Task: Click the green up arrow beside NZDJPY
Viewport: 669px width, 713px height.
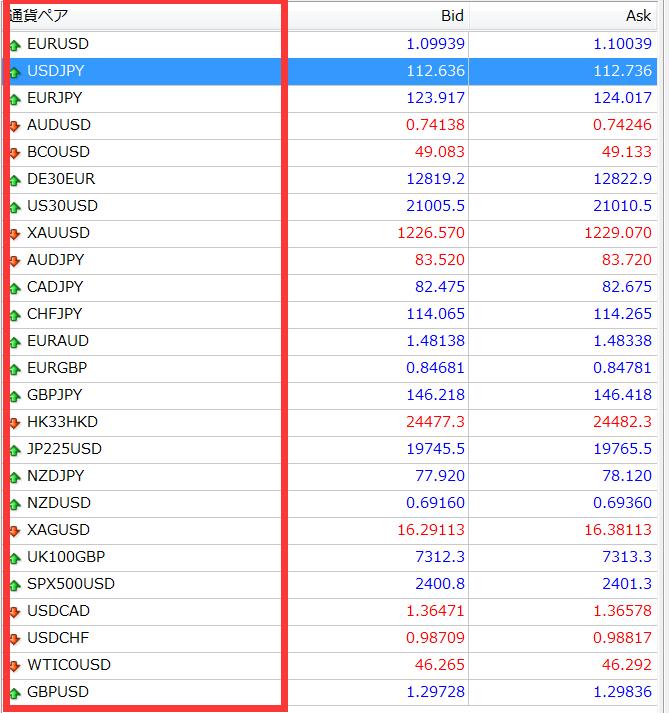Action: click(x=15, y=477)
